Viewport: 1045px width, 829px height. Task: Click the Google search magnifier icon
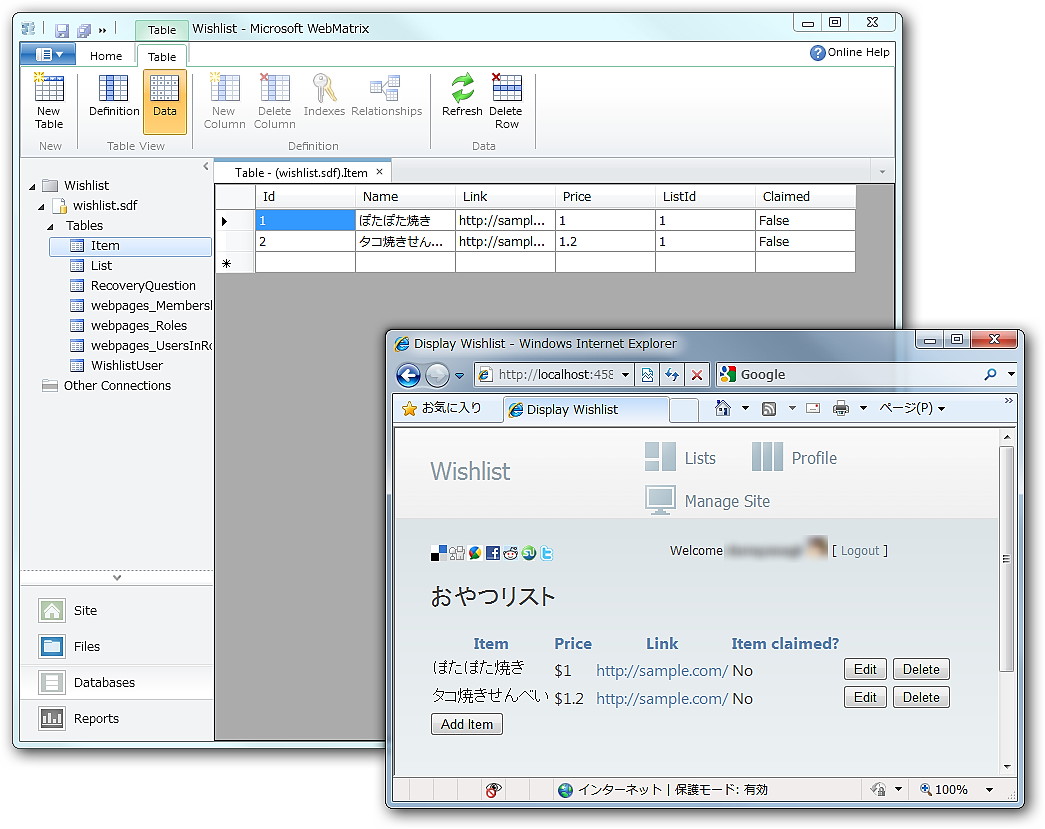990,375
